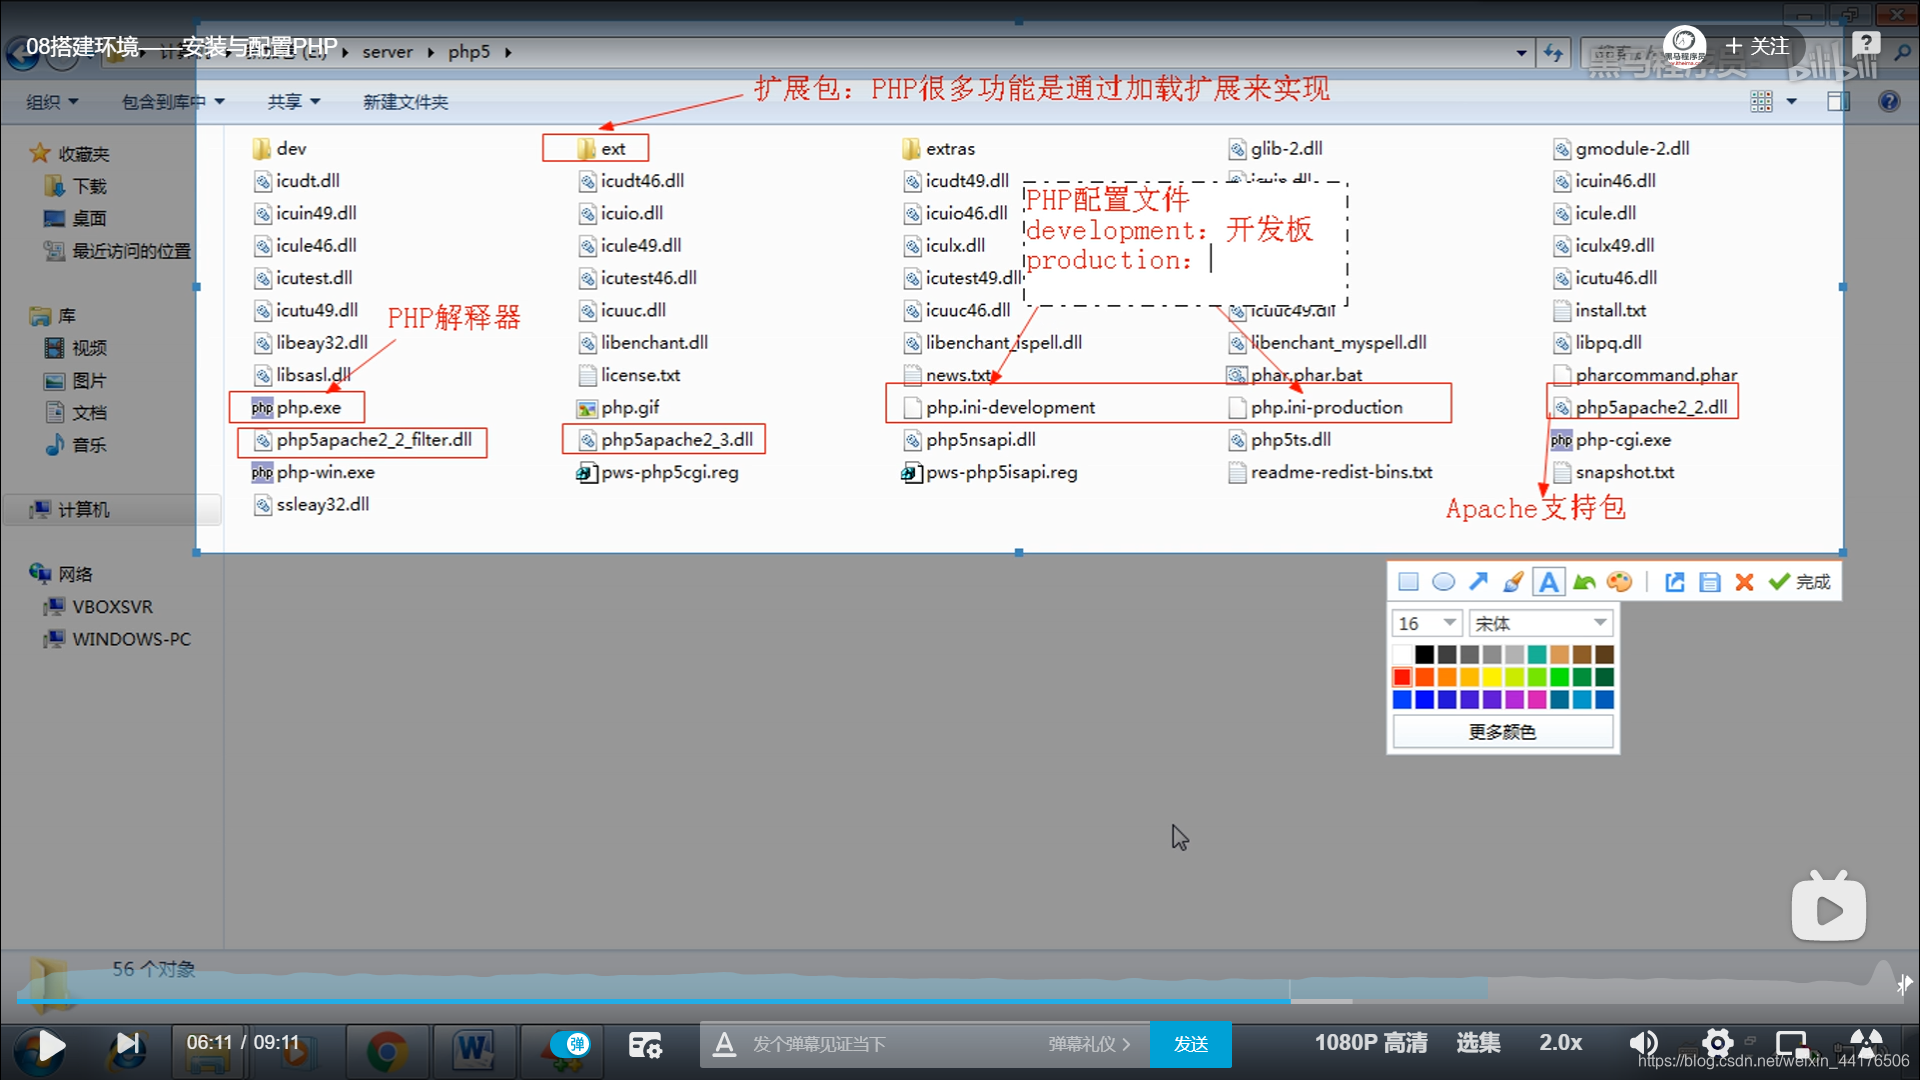Activate the text annotation tool
1920x1080 pixels.
click(x=1548, y=582)
